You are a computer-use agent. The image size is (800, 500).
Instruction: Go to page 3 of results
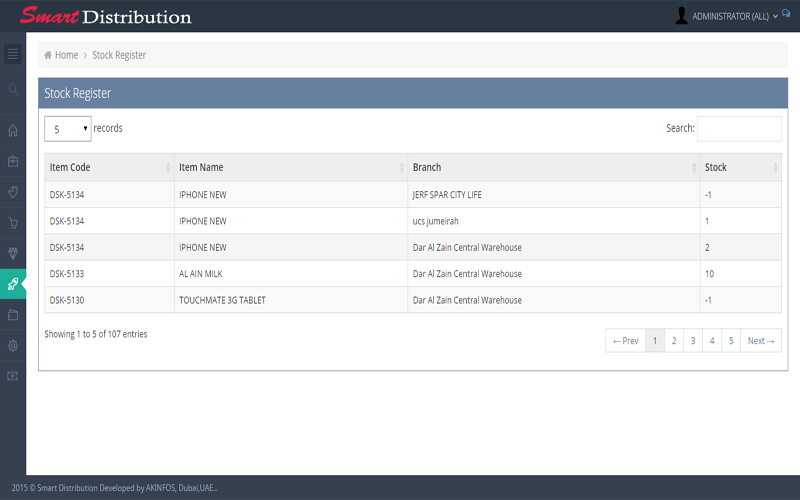pos(693,341)
